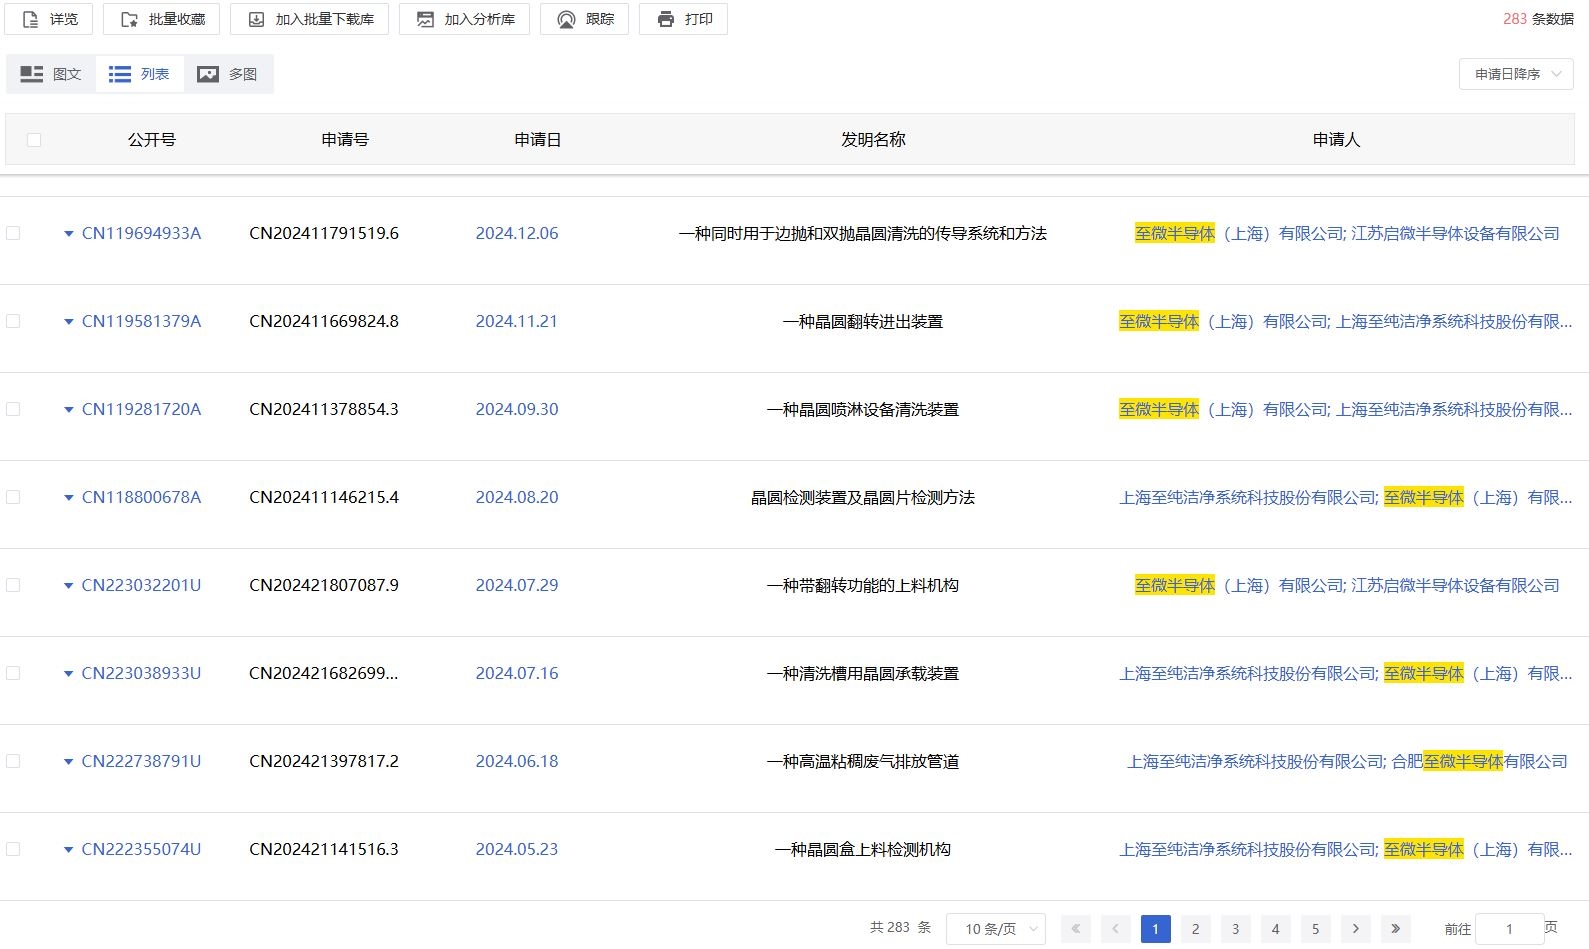This screenshot has height=949, width=1589.
Task: Click title 晶圆检测装置及晶圆片检测方法
Action: point(863,497)
